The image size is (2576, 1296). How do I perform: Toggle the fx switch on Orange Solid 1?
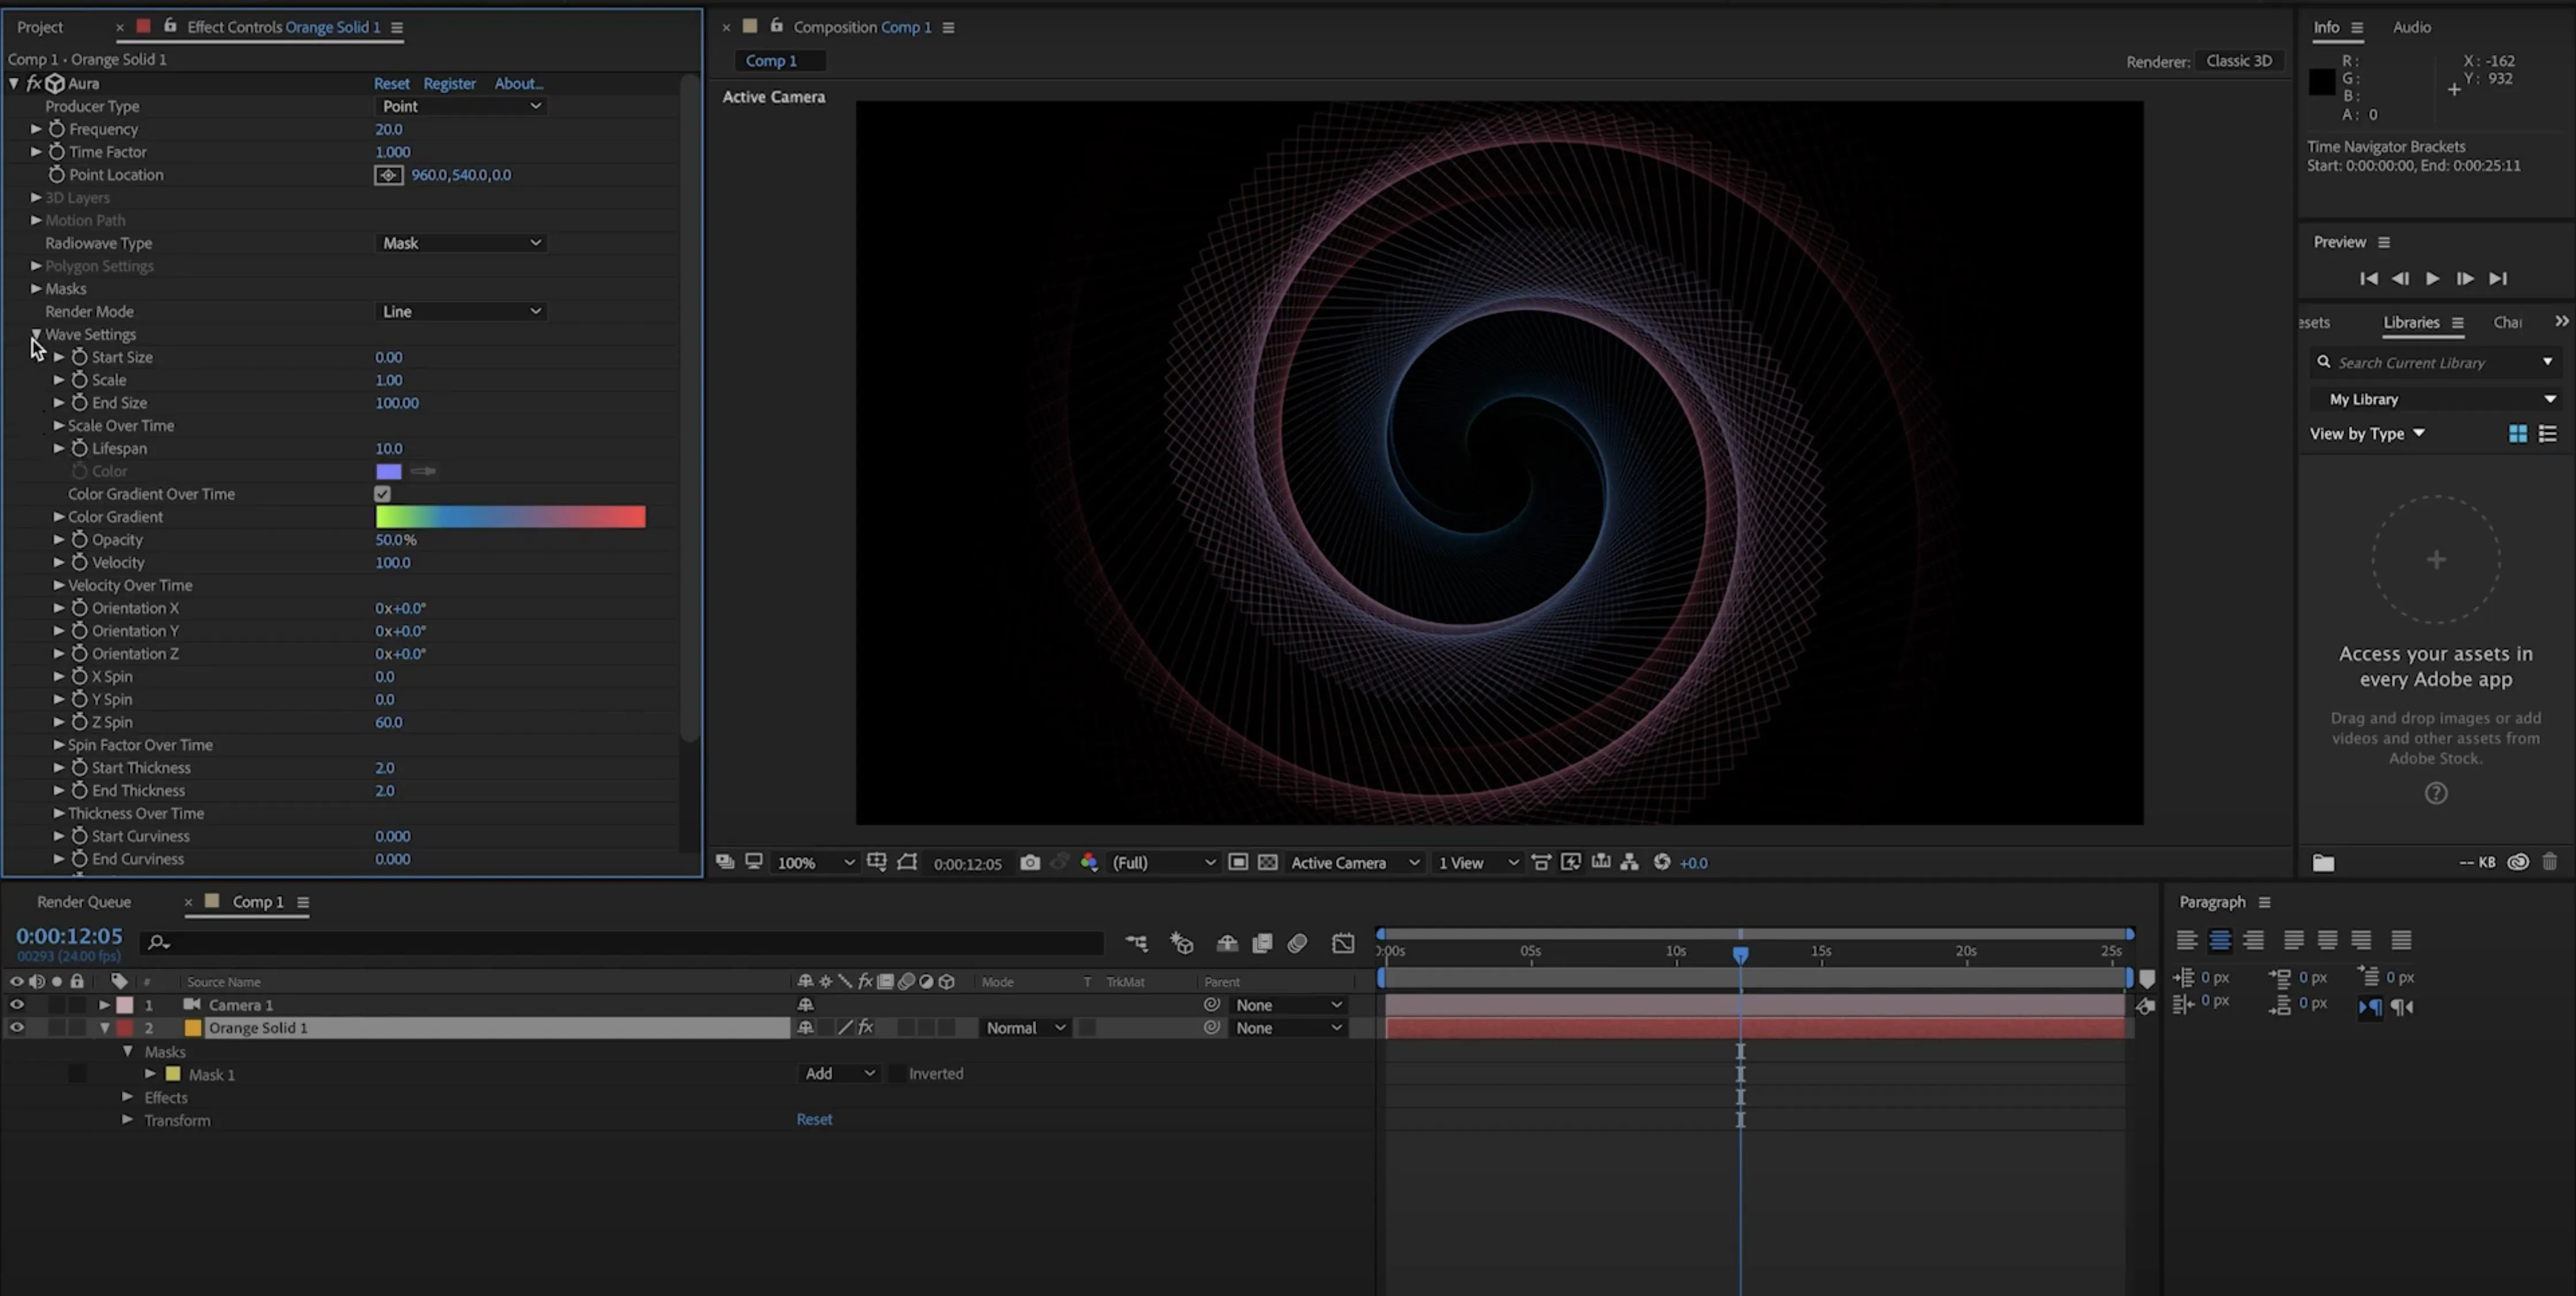click(865, 1028)
